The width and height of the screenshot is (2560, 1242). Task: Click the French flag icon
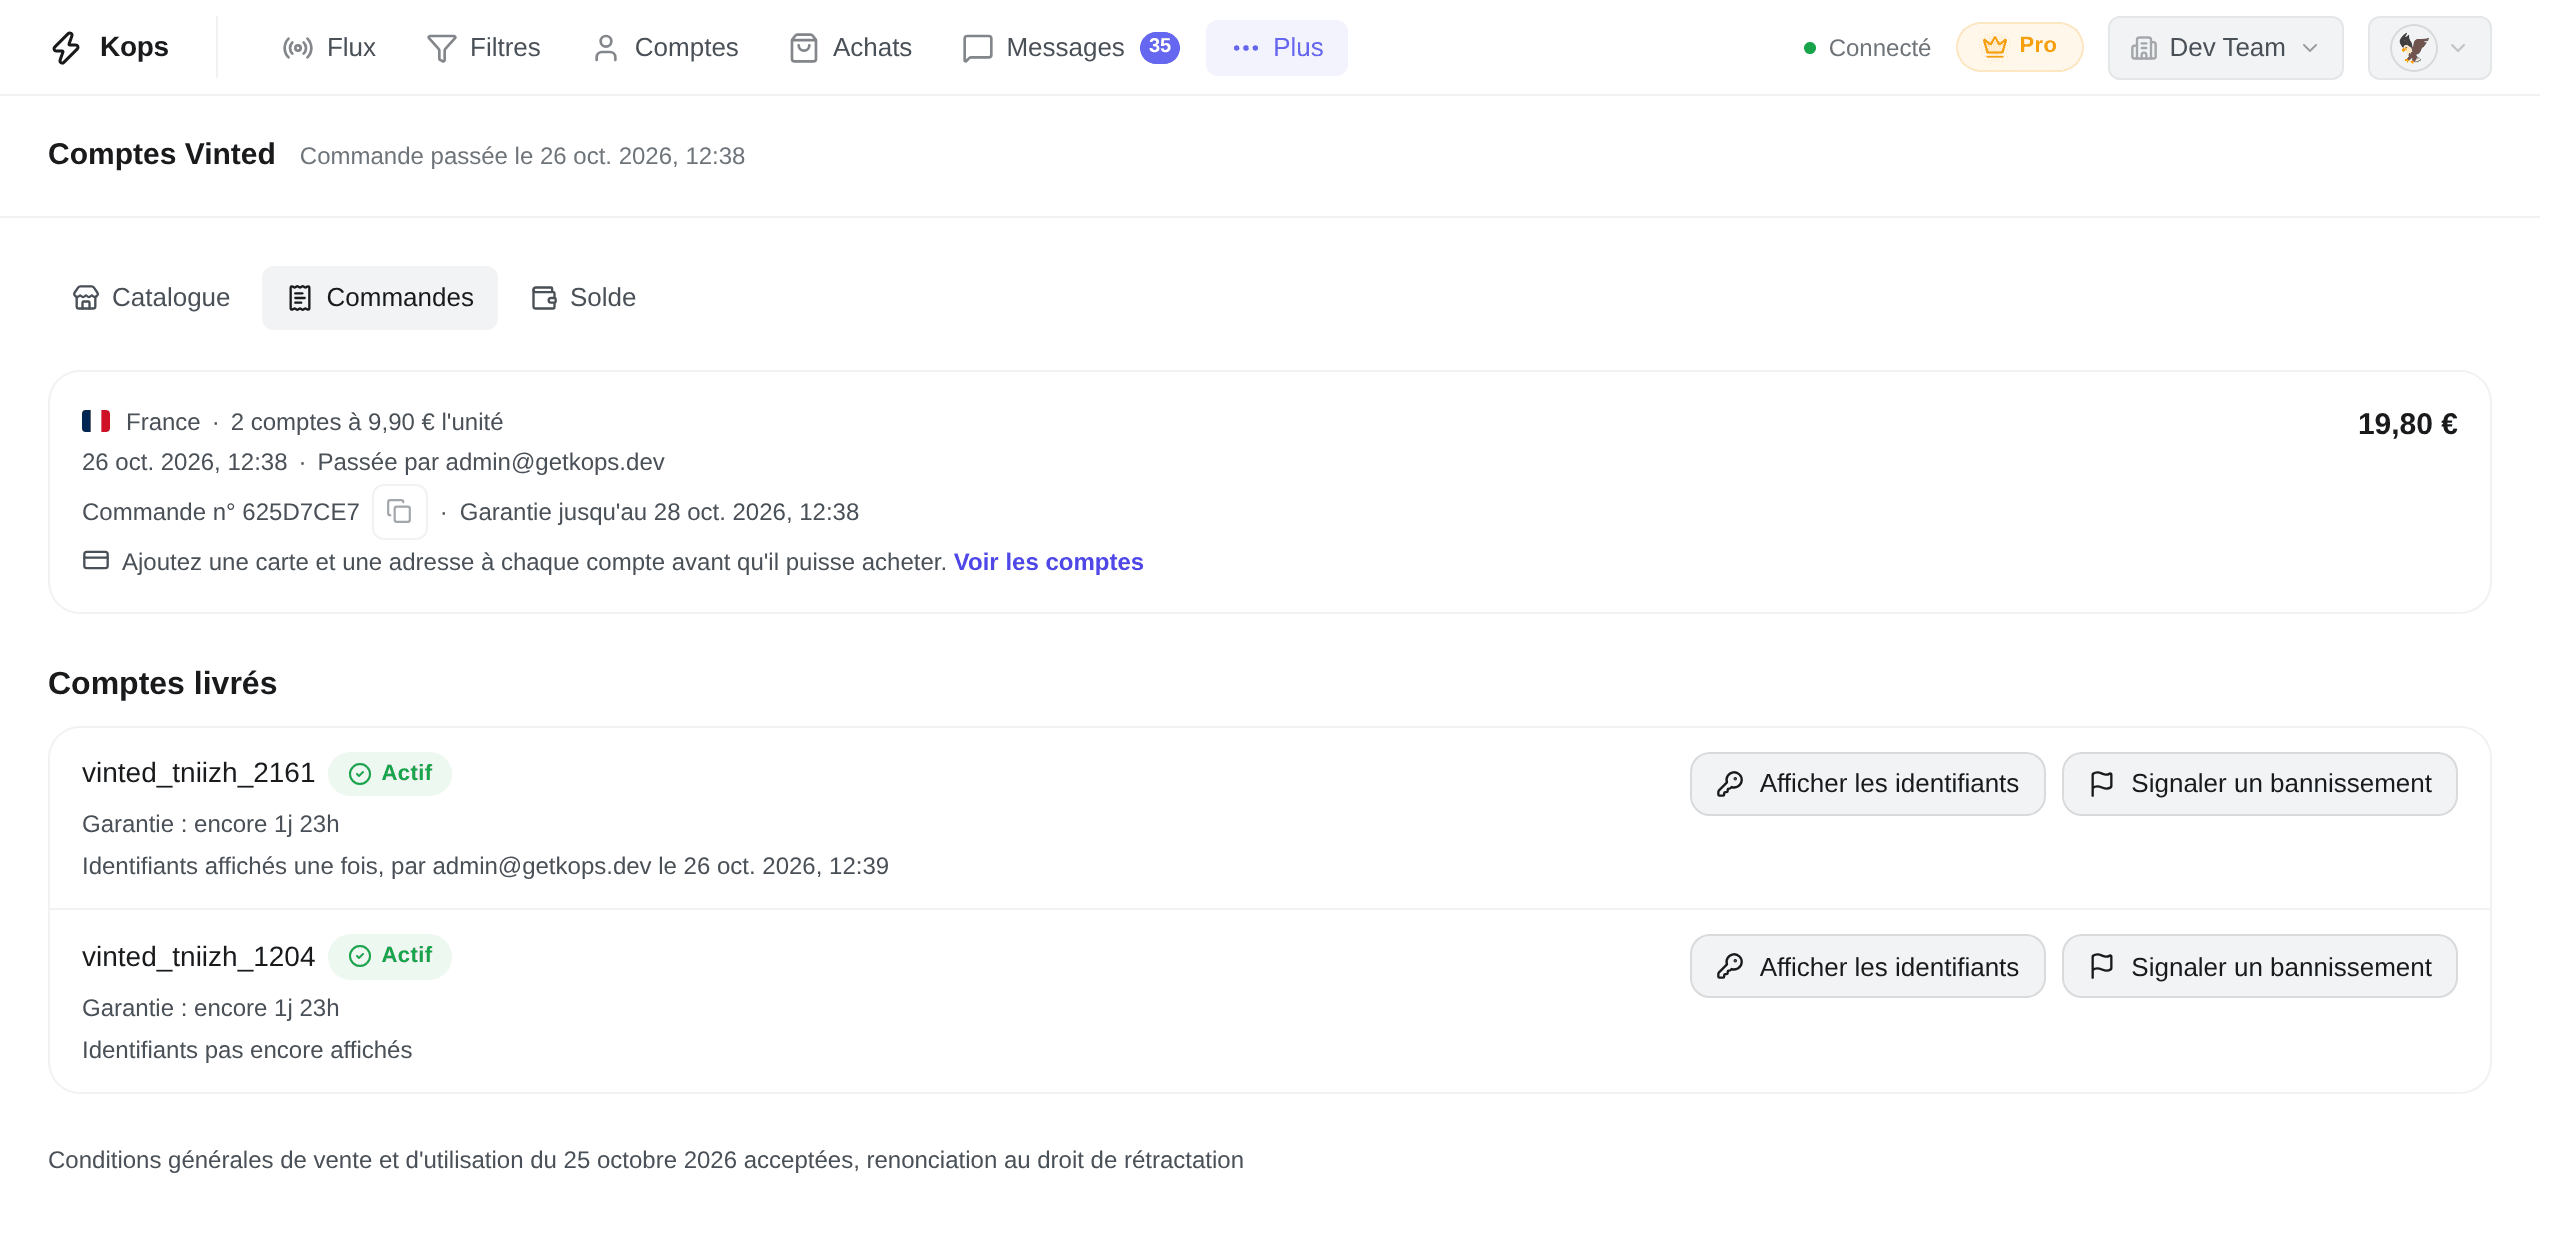pos(96,421)
